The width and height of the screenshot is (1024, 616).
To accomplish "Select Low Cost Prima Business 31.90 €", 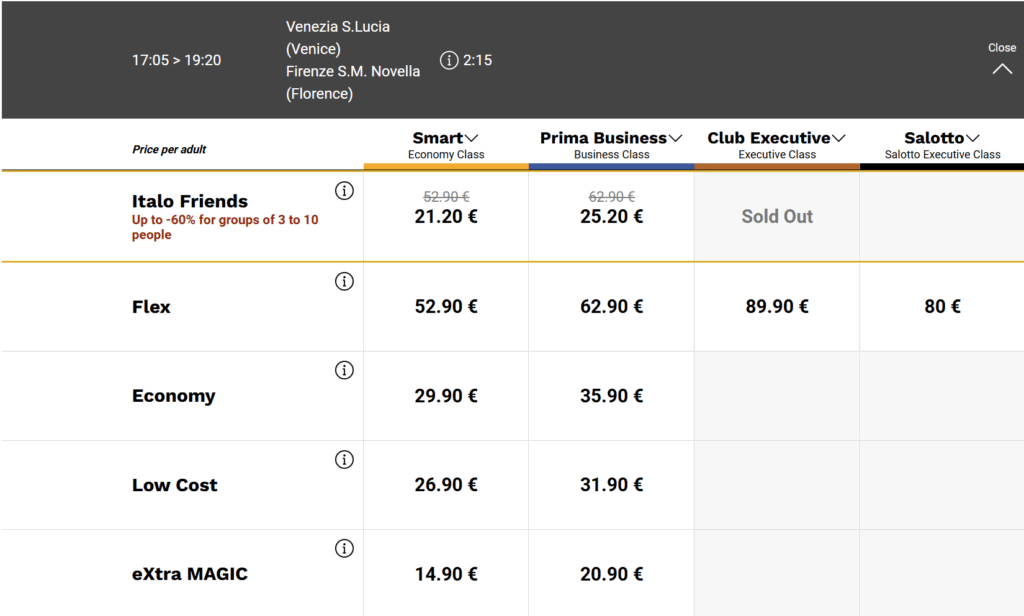I will 611,485.
